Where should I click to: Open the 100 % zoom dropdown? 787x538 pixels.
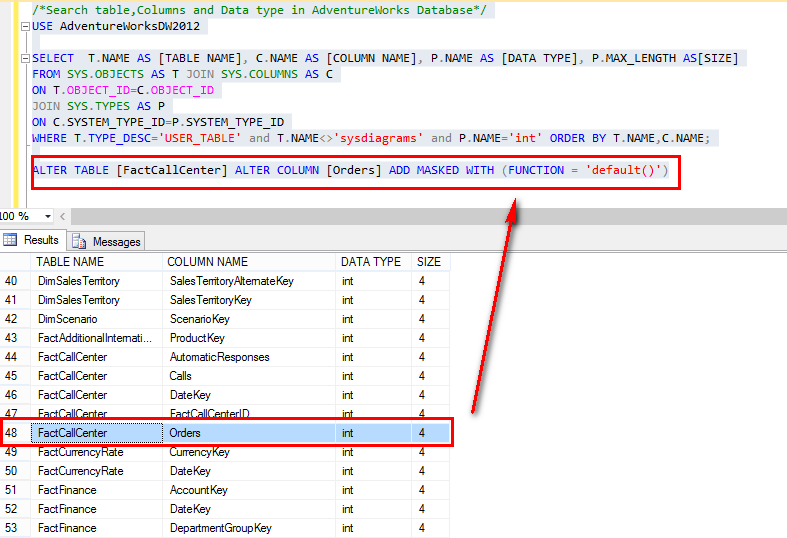(x=48, y=216)
